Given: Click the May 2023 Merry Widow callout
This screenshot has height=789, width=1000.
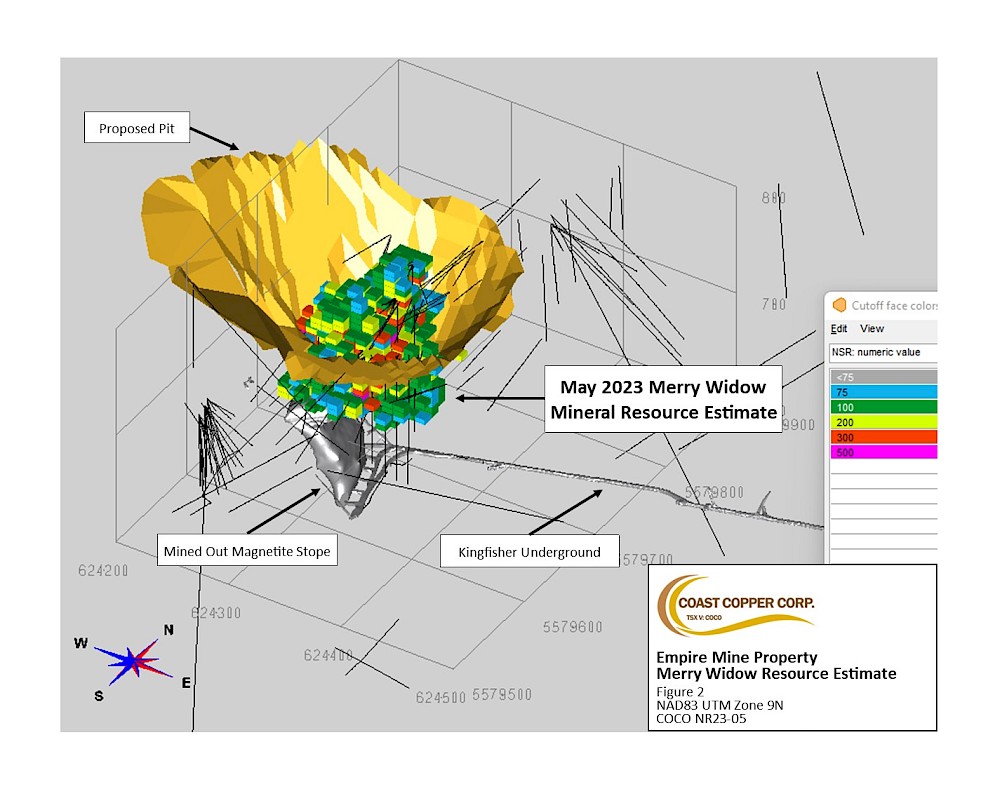Looking at the screenshot, I should (x=662, y=399).
